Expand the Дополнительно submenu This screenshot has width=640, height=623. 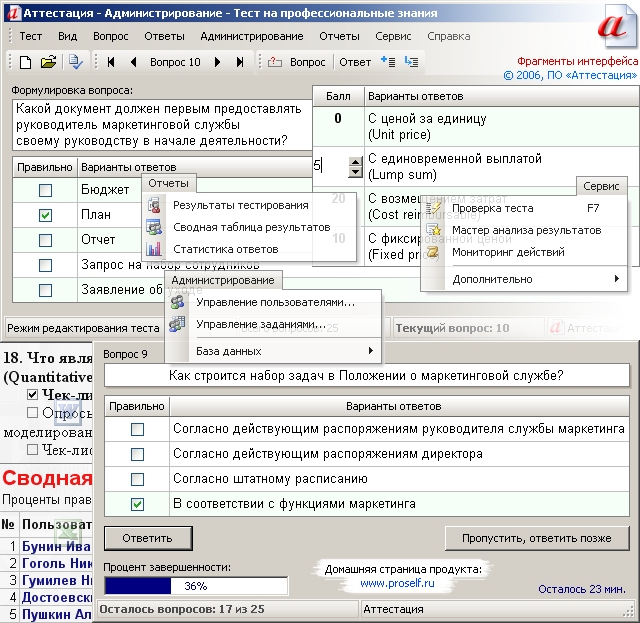[616, 279]
